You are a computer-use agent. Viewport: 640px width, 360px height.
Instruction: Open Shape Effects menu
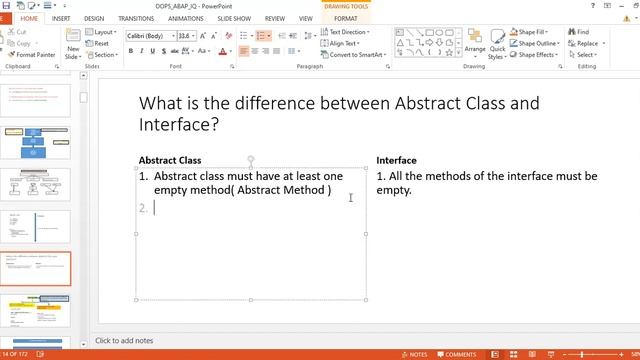pyautogui.click(x=533, y=55)
